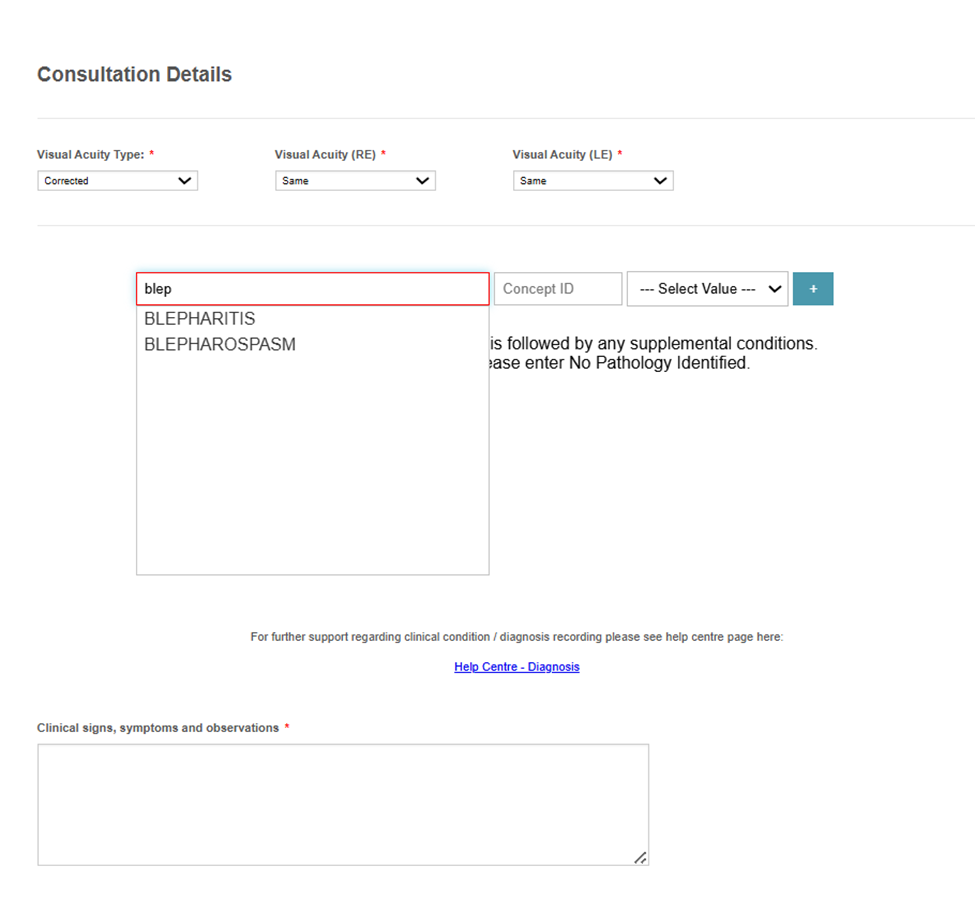Click into the clinical signs and observations textarea
Screen dimensions: 975x898
tap(343, 805)
